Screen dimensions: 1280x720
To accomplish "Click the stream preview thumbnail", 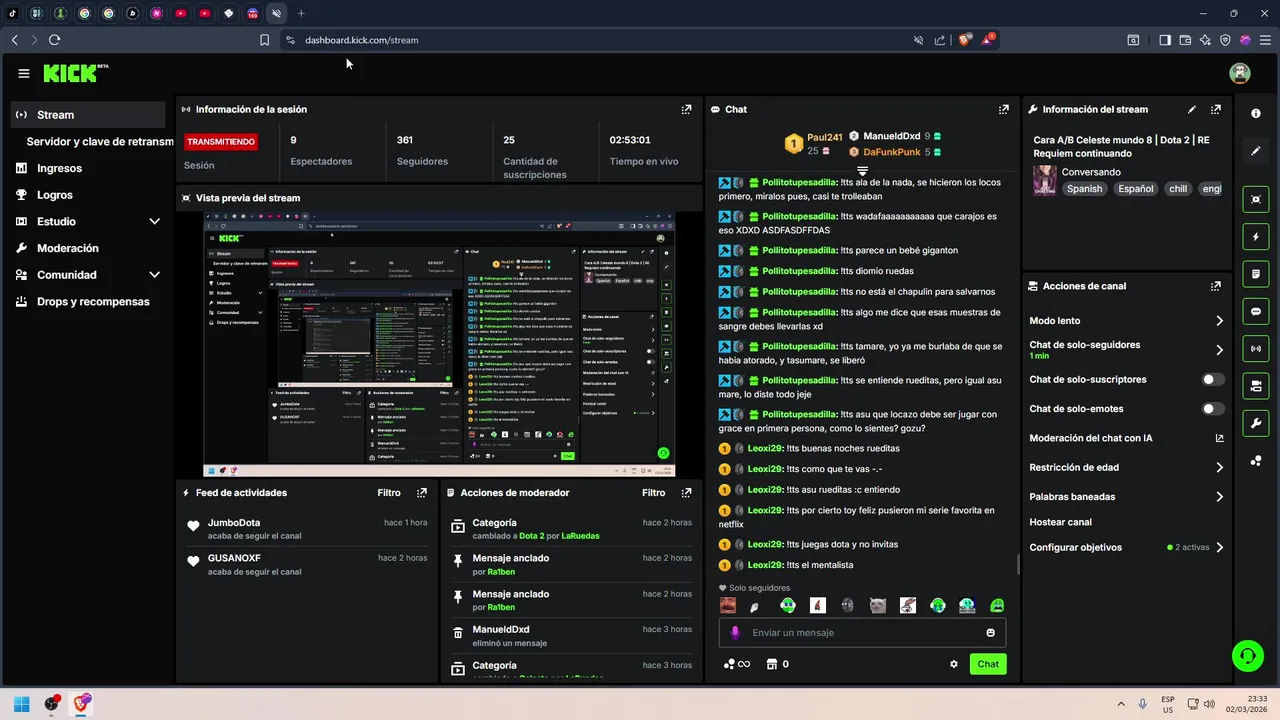I will point(440,345).
